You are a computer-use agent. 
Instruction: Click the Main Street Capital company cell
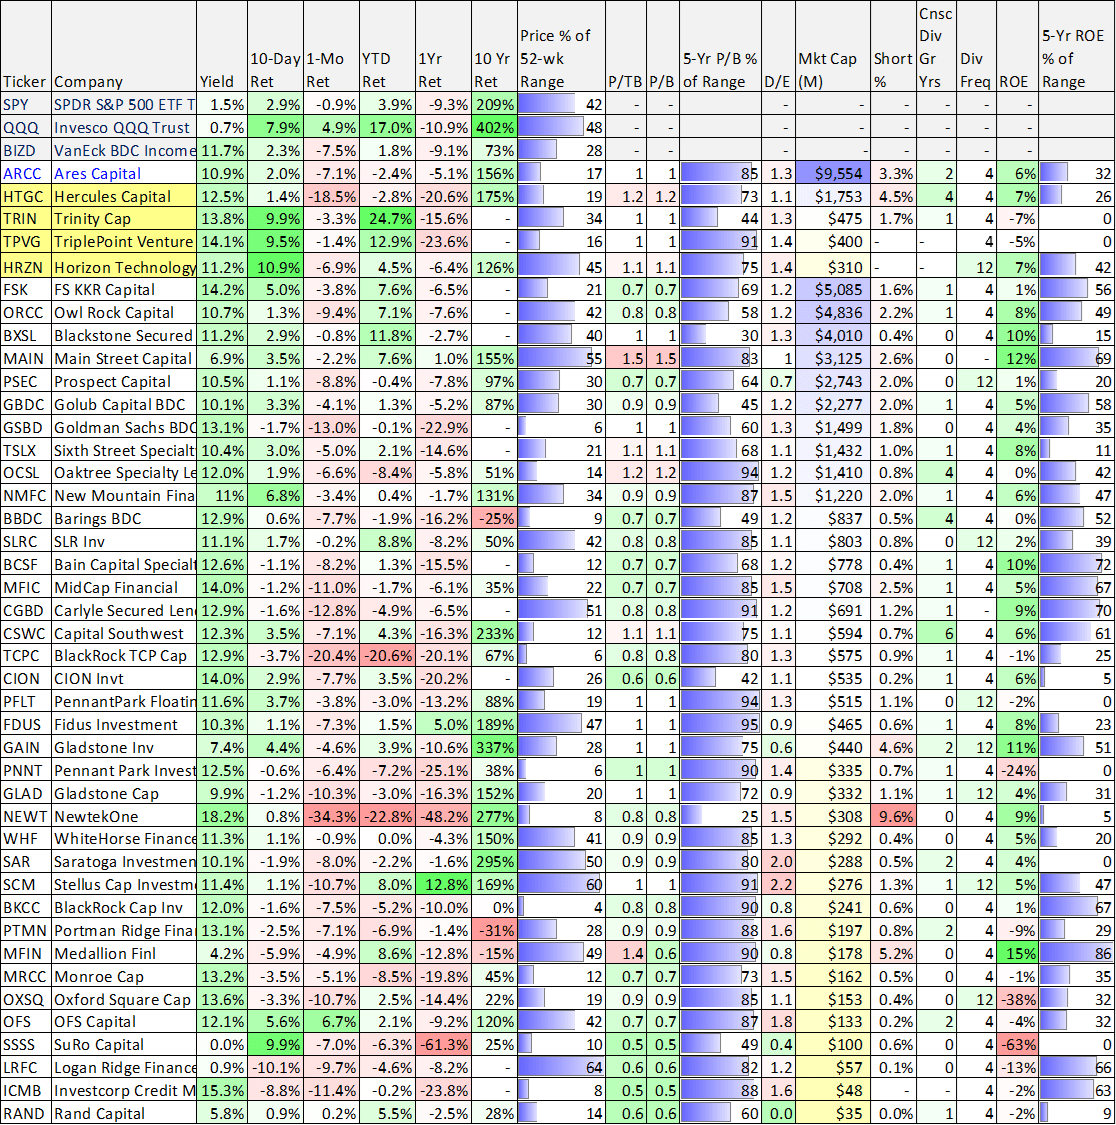pyautogui.click(x=123, y=359)
